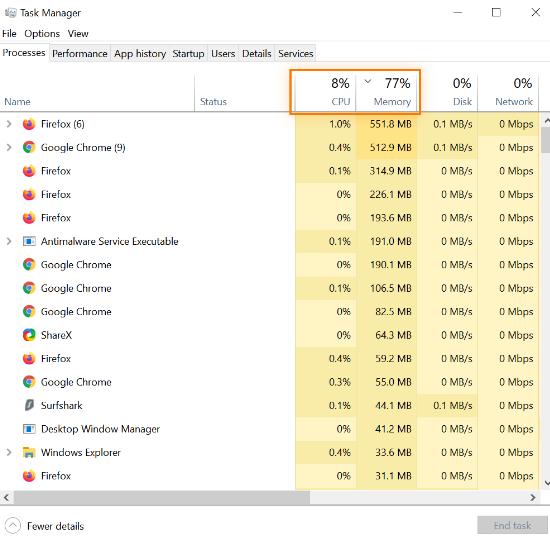Select the Desktop Window Manager name
This screenshot has width=550, height=541.
coord(100,429)
